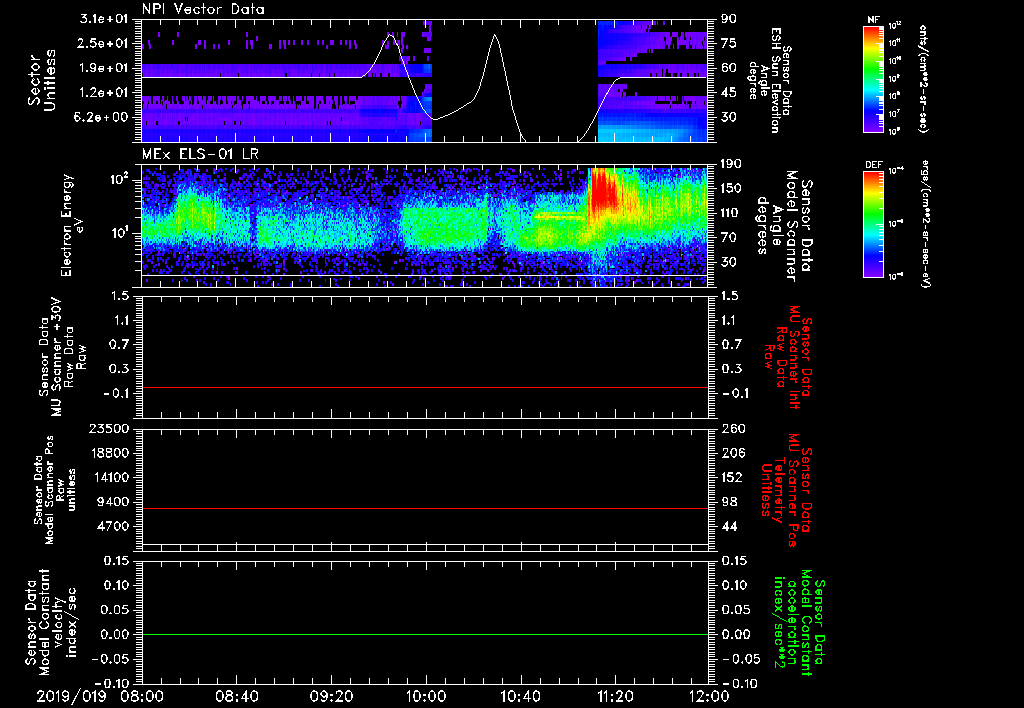Click the 09:20 time axis label
Viewport: 1024px width, 708px height.
point(331,696)
